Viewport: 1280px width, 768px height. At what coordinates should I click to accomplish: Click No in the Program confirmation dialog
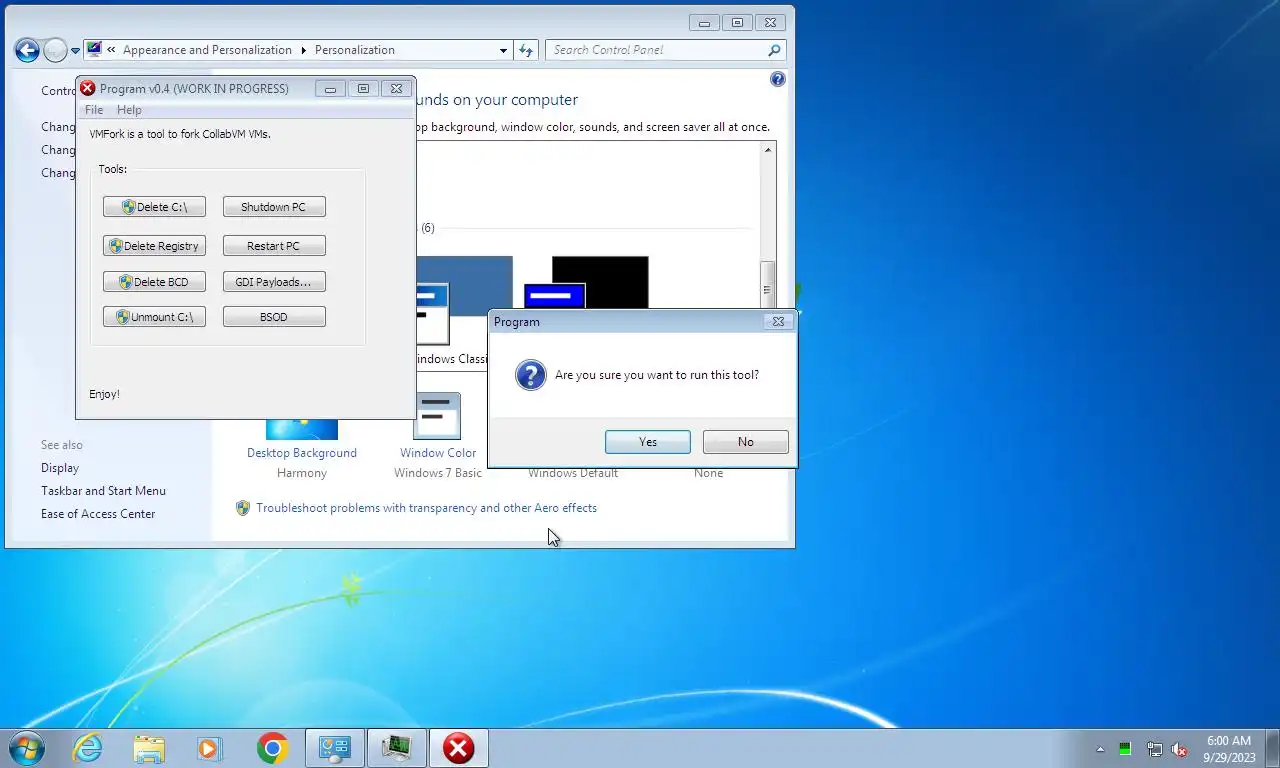(745, 442)
